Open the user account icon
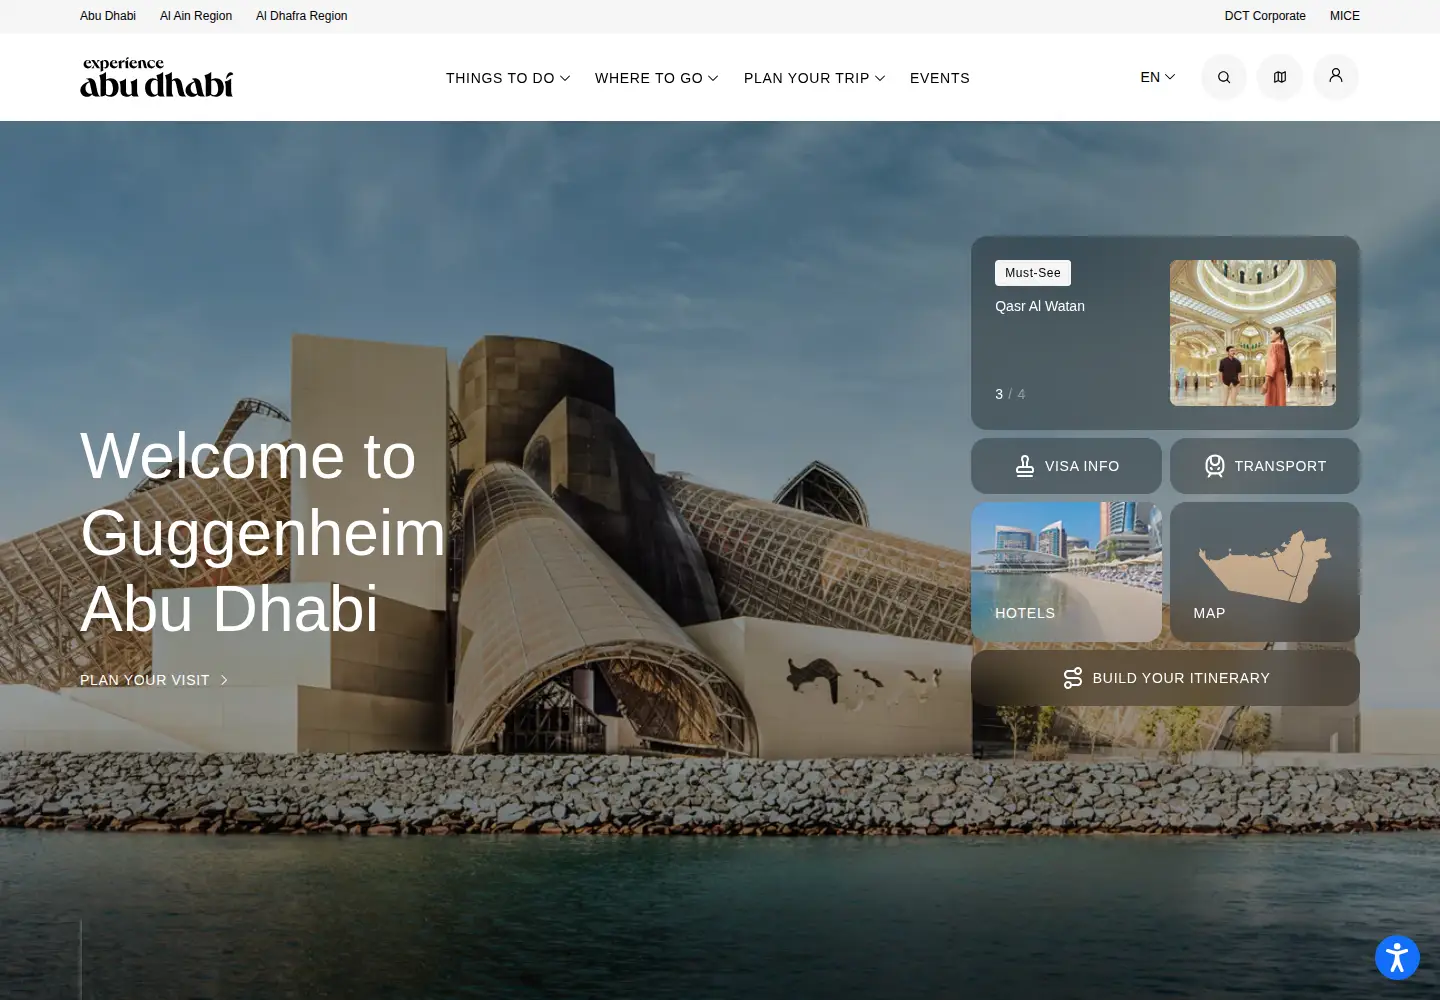Image resolution: width=1440 pixels, height=1000 pixels. [1335, 77]
